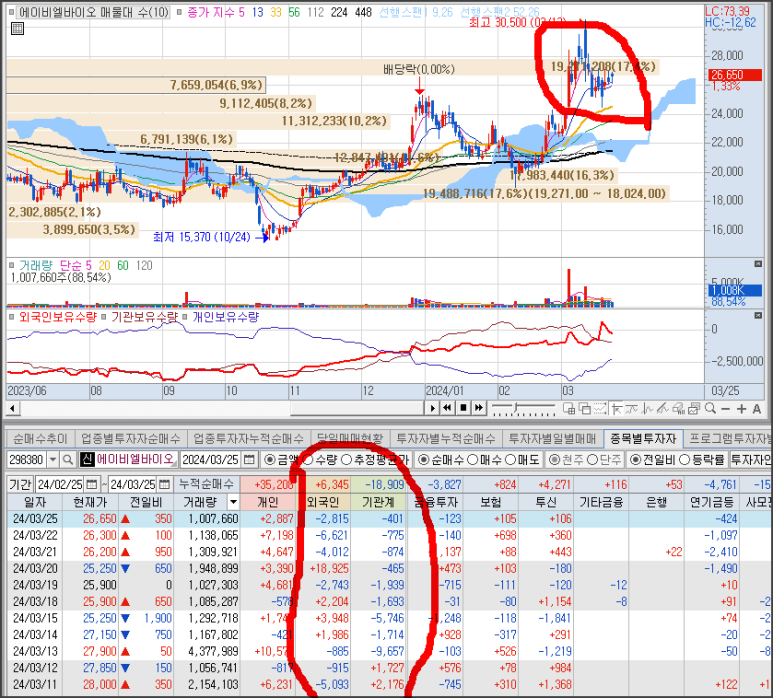Click the drawing pencil line icon
Image resolution: width=773 pixels, height=698 pixels.
663,409
